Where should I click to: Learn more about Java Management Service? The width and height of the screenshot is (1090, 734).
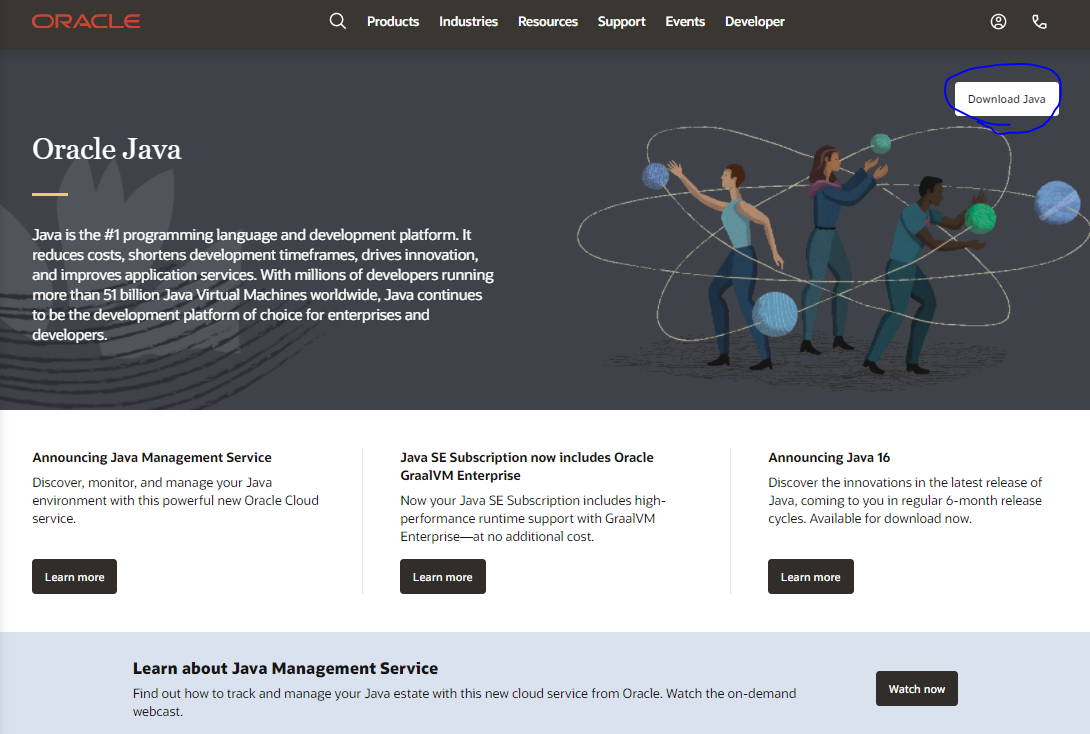pyautogui.click(x=74, y=576)
